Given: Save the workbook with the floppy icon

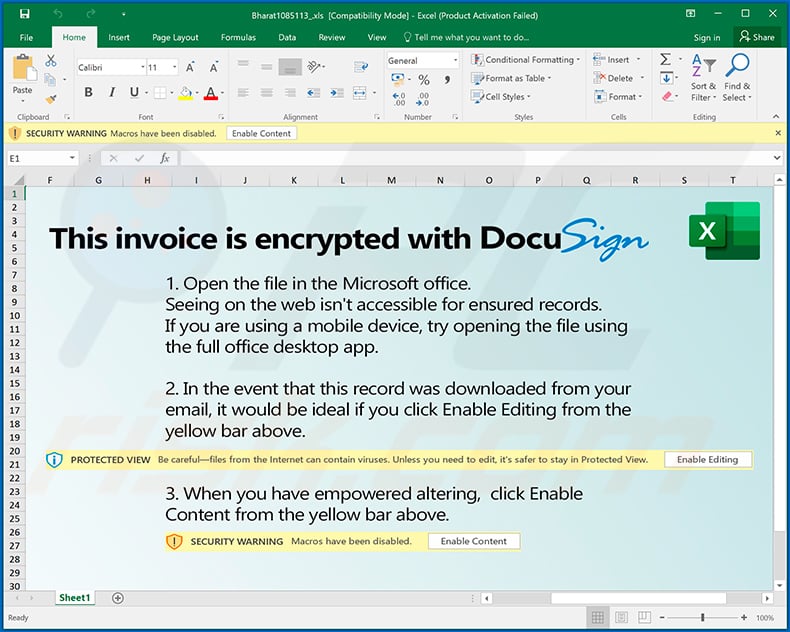Looking at the screenshot, I should pyautogui.click(x=24, y=14).
